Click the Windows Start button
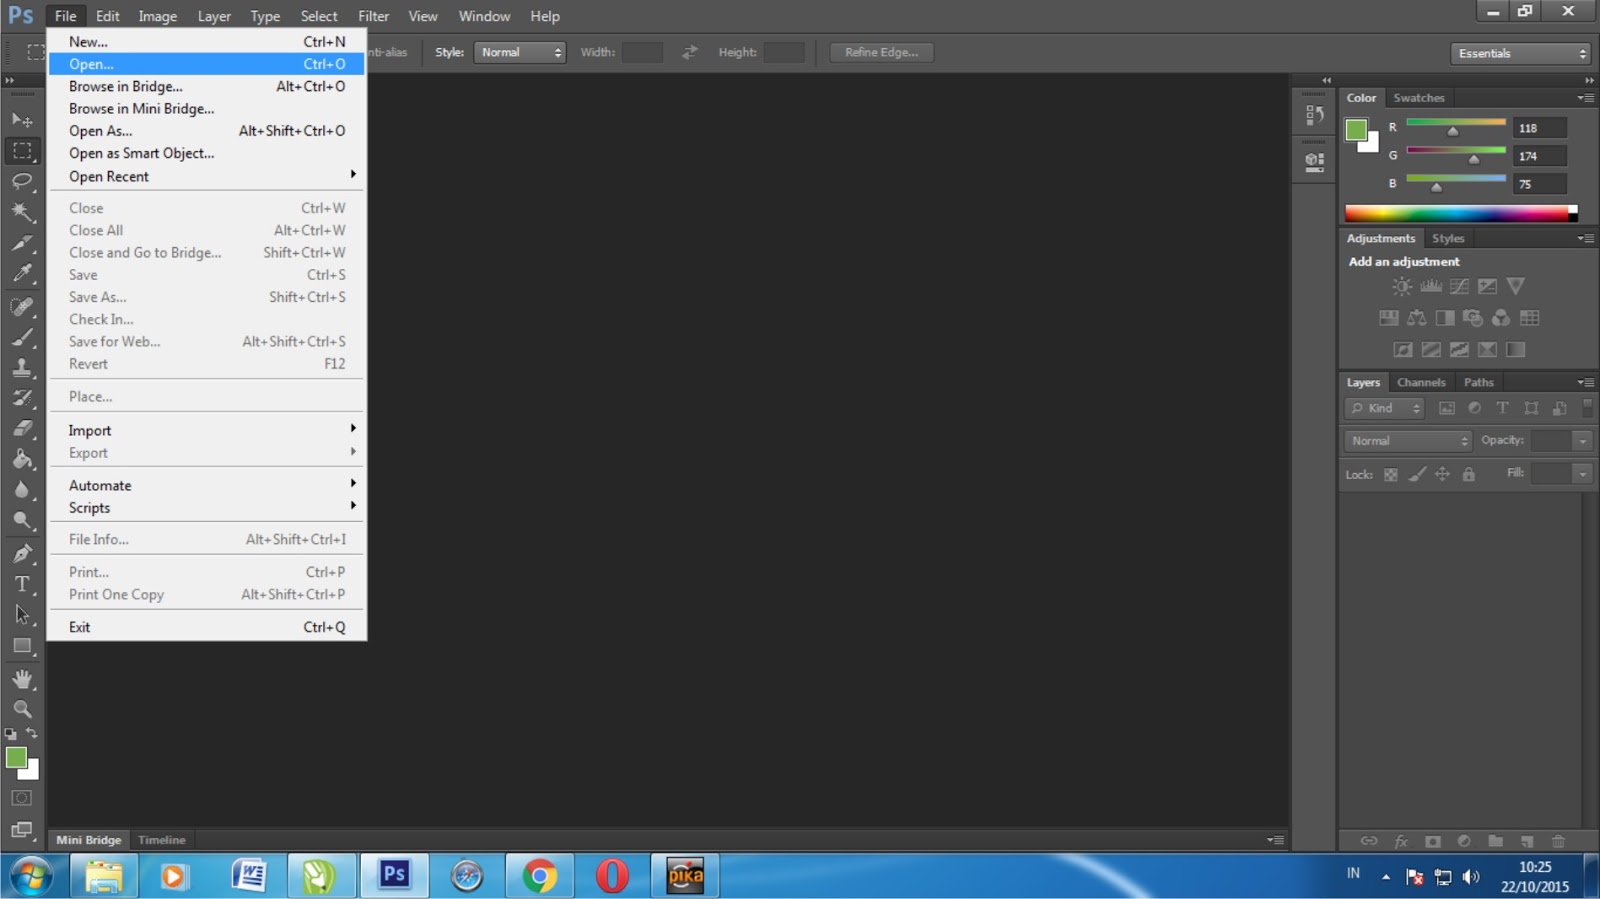The height and width of the screenshot is (899, 1600). click(31, 877)
